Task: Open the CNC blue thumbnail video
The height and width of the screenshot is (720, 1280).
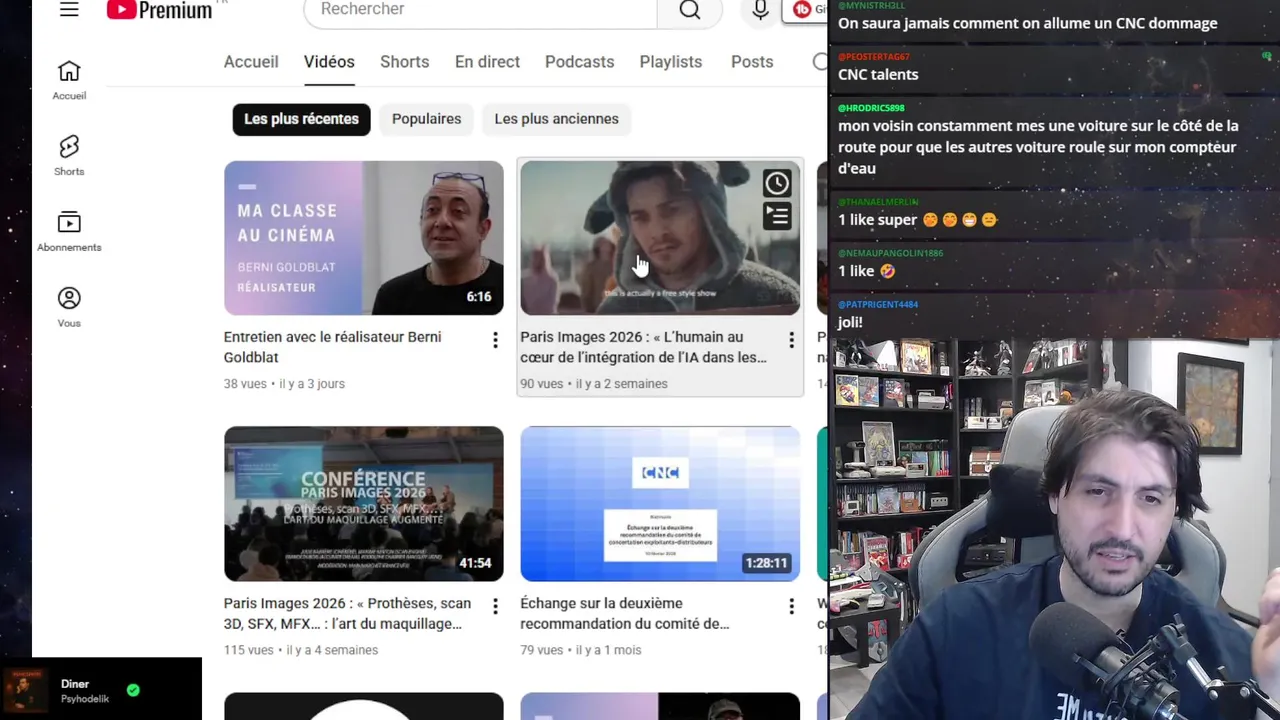Action: click(660, 504)
